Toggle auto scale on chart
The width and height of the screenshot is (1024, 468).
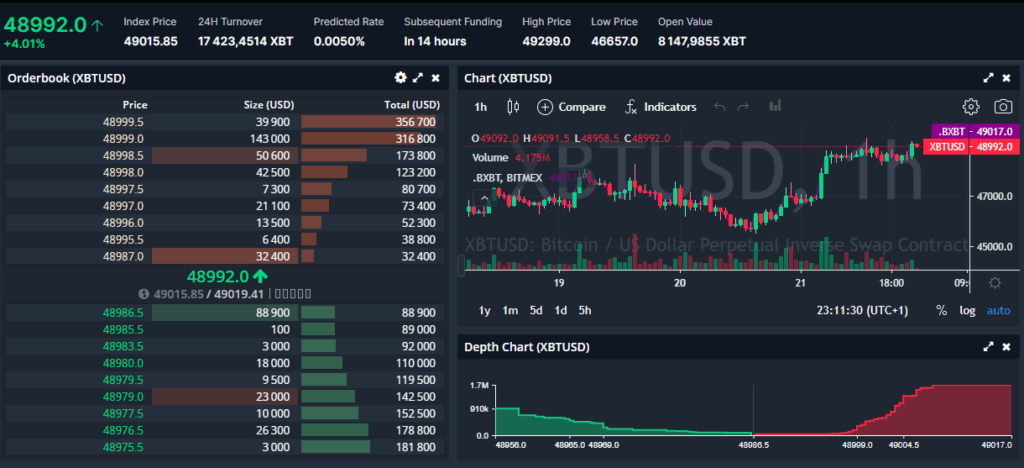999,311
